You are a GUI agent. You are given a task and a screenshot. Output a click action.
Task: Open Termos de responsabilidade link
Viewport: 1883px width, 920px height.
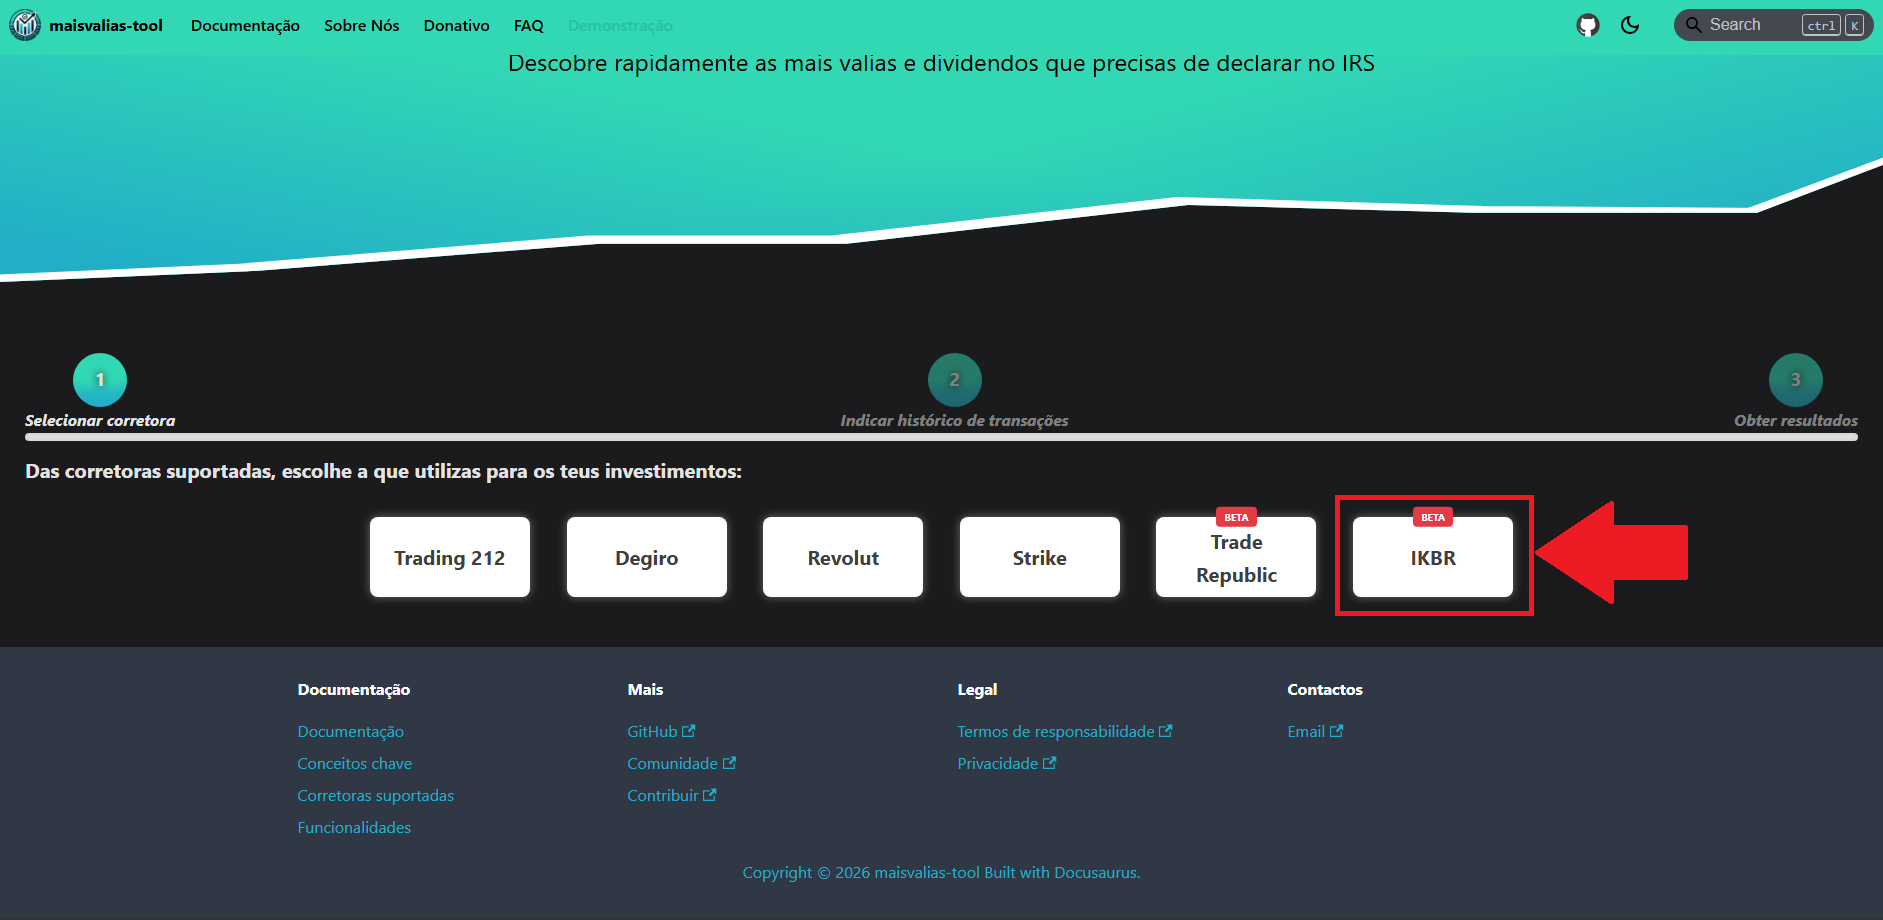(x=1064, y=732)
